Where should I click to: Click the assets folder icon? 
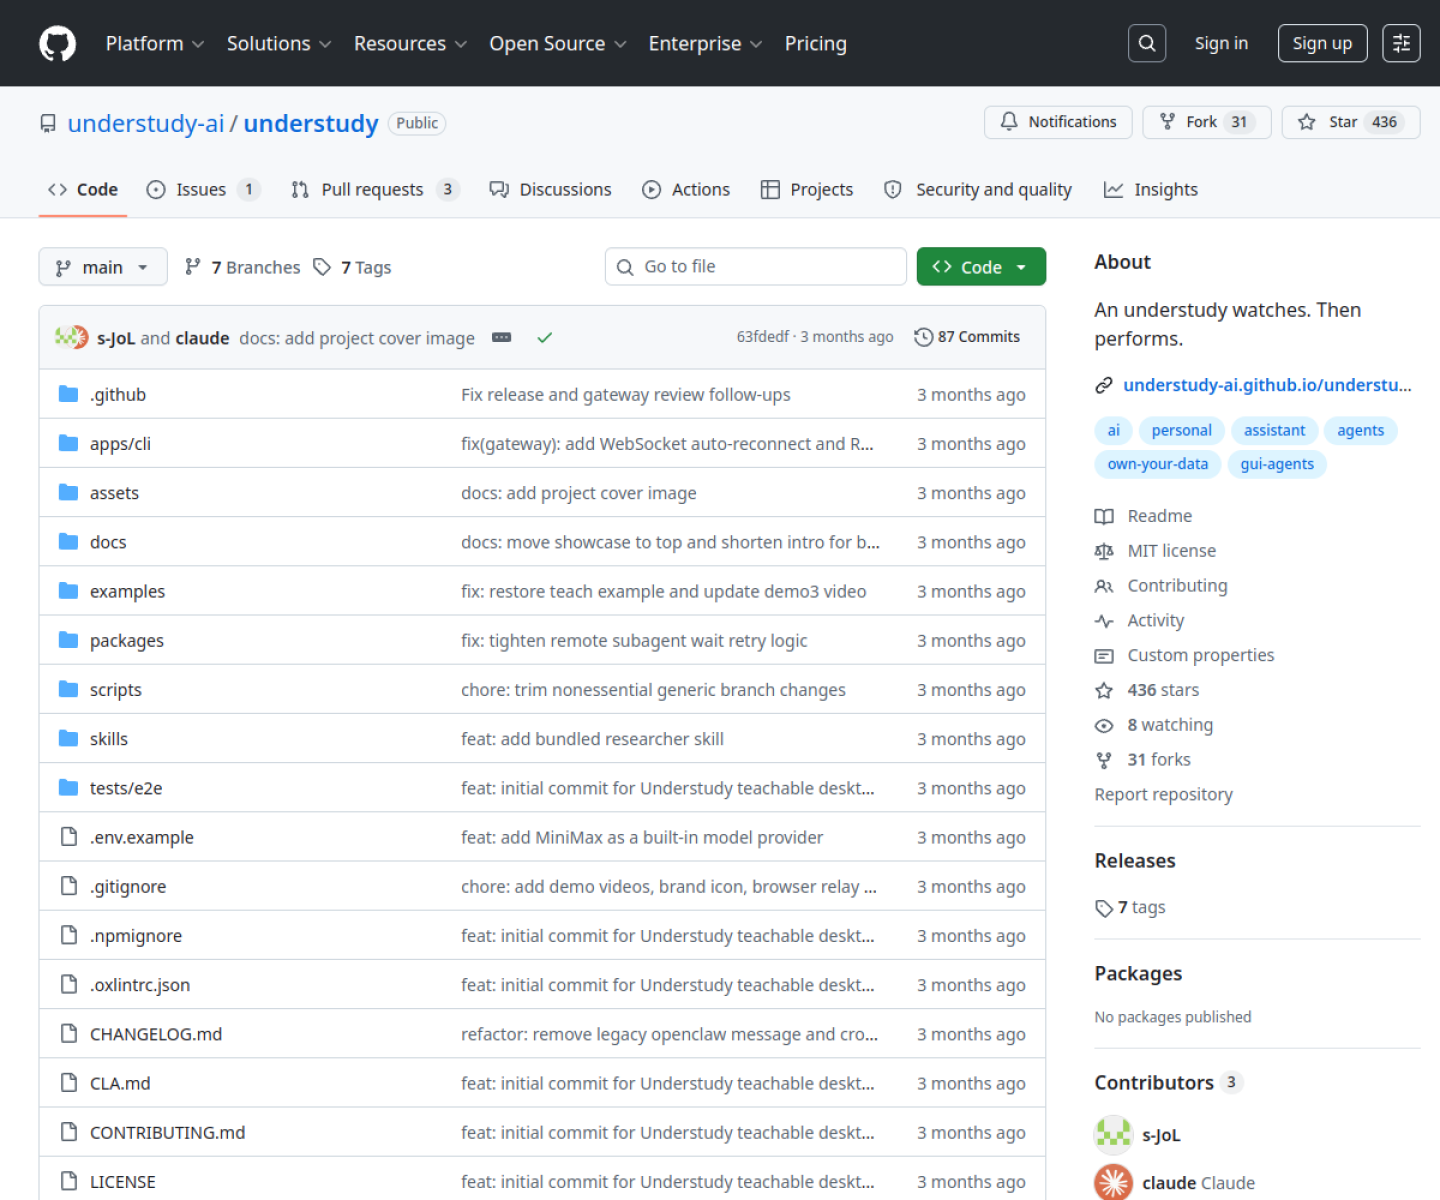[69, 492]
